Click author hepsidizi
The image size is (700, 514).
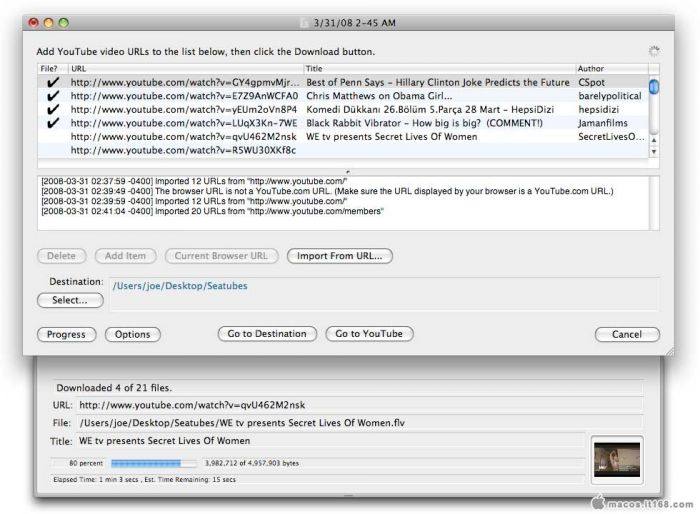point(598,109)
